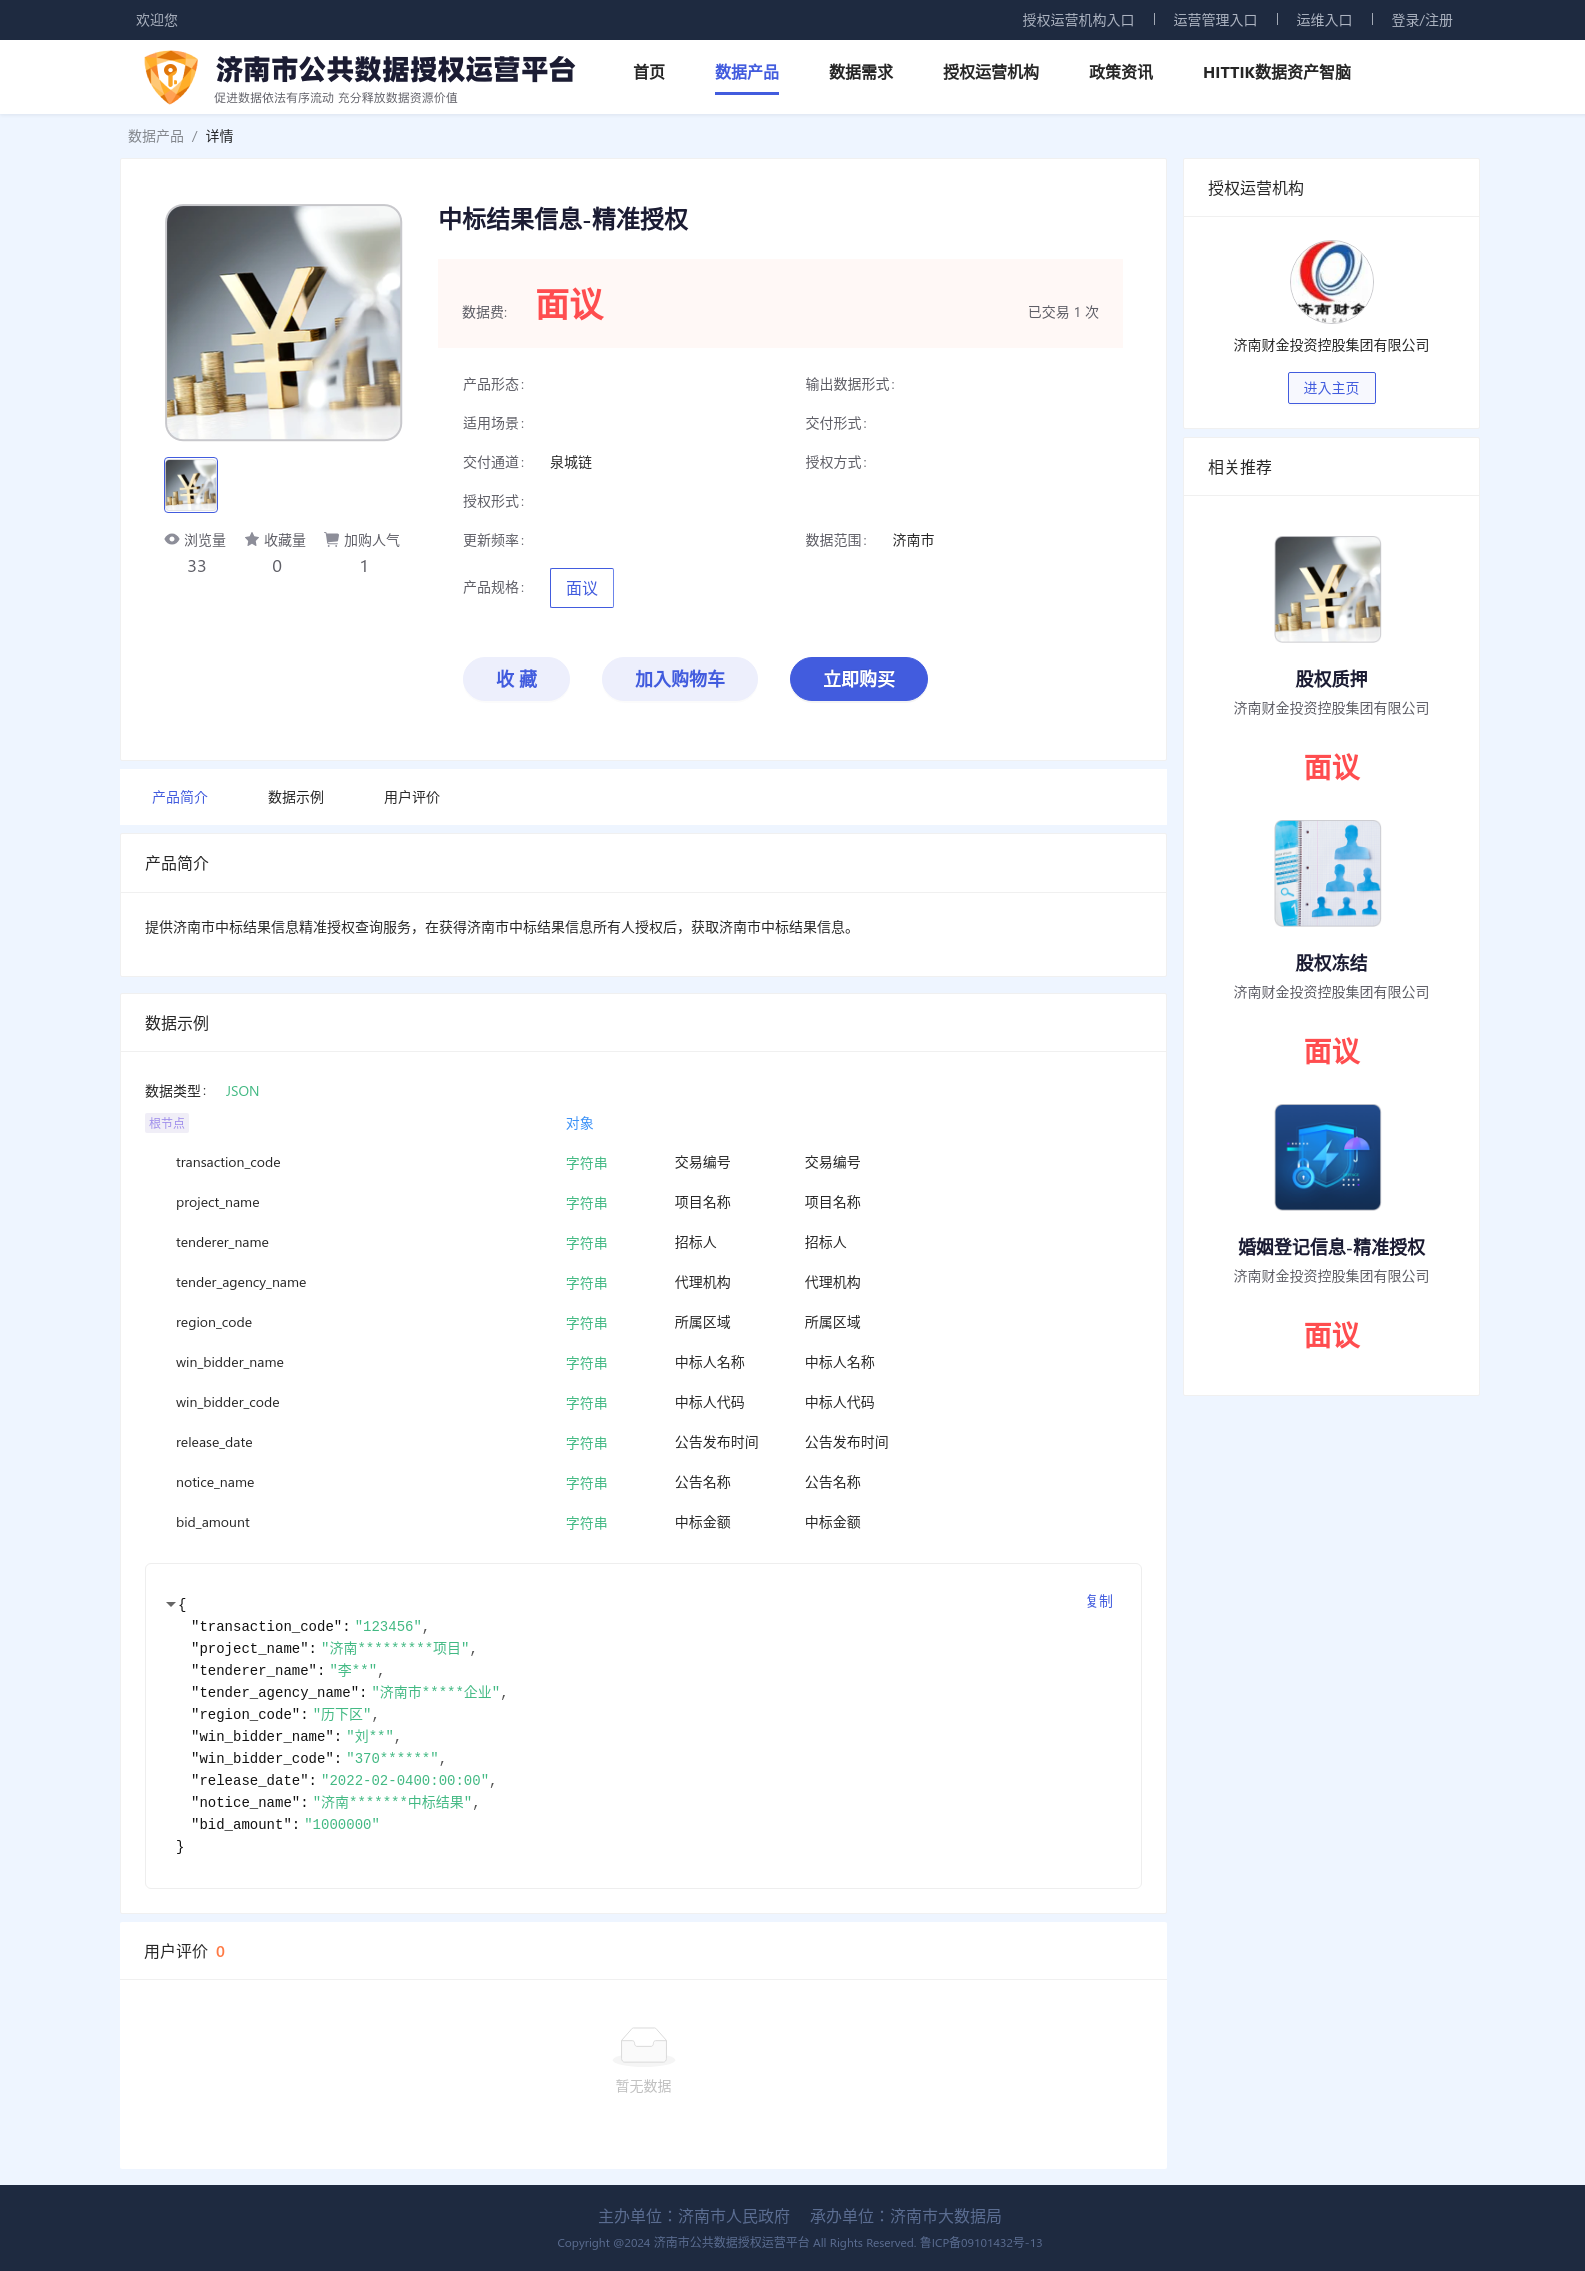Image resolution: width=1585 pixels, height=2271 pixels.
Task: Open the 数据需求 navigation item
Action: point(861,72)
